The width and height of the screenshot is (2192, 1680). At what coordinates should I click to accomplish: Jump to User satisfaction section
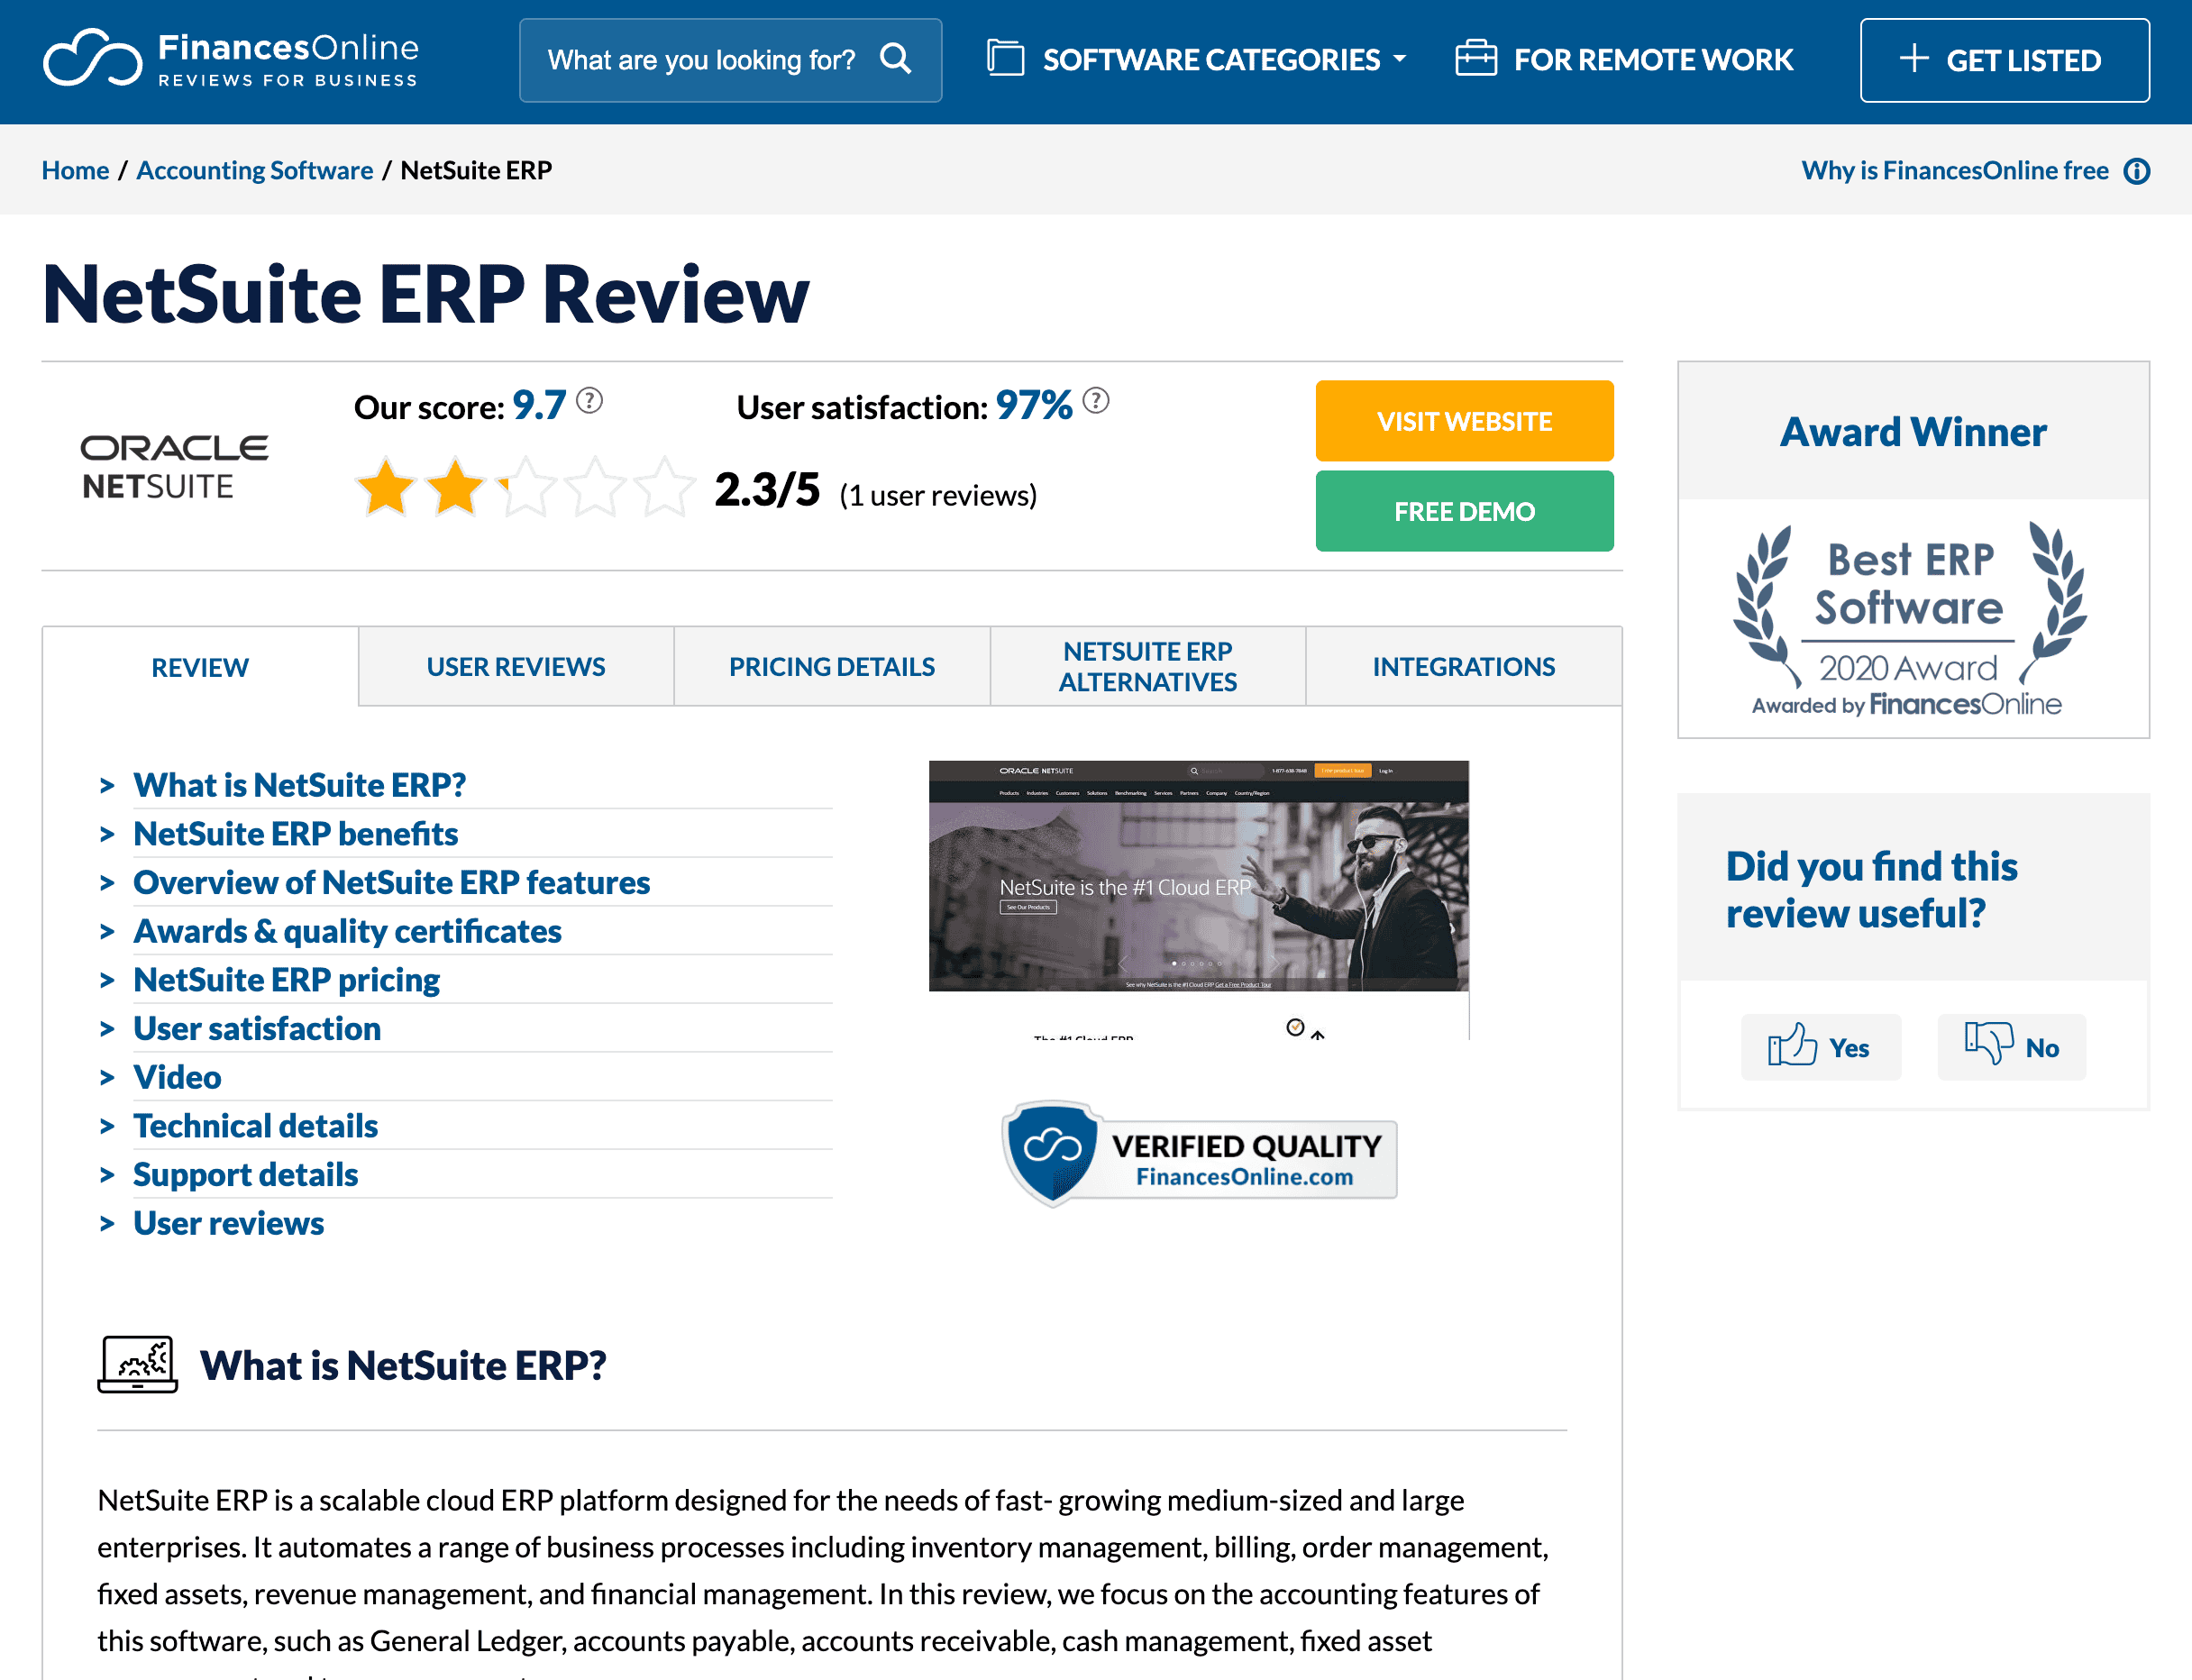pyautogui.click(x=257, y=1028)
